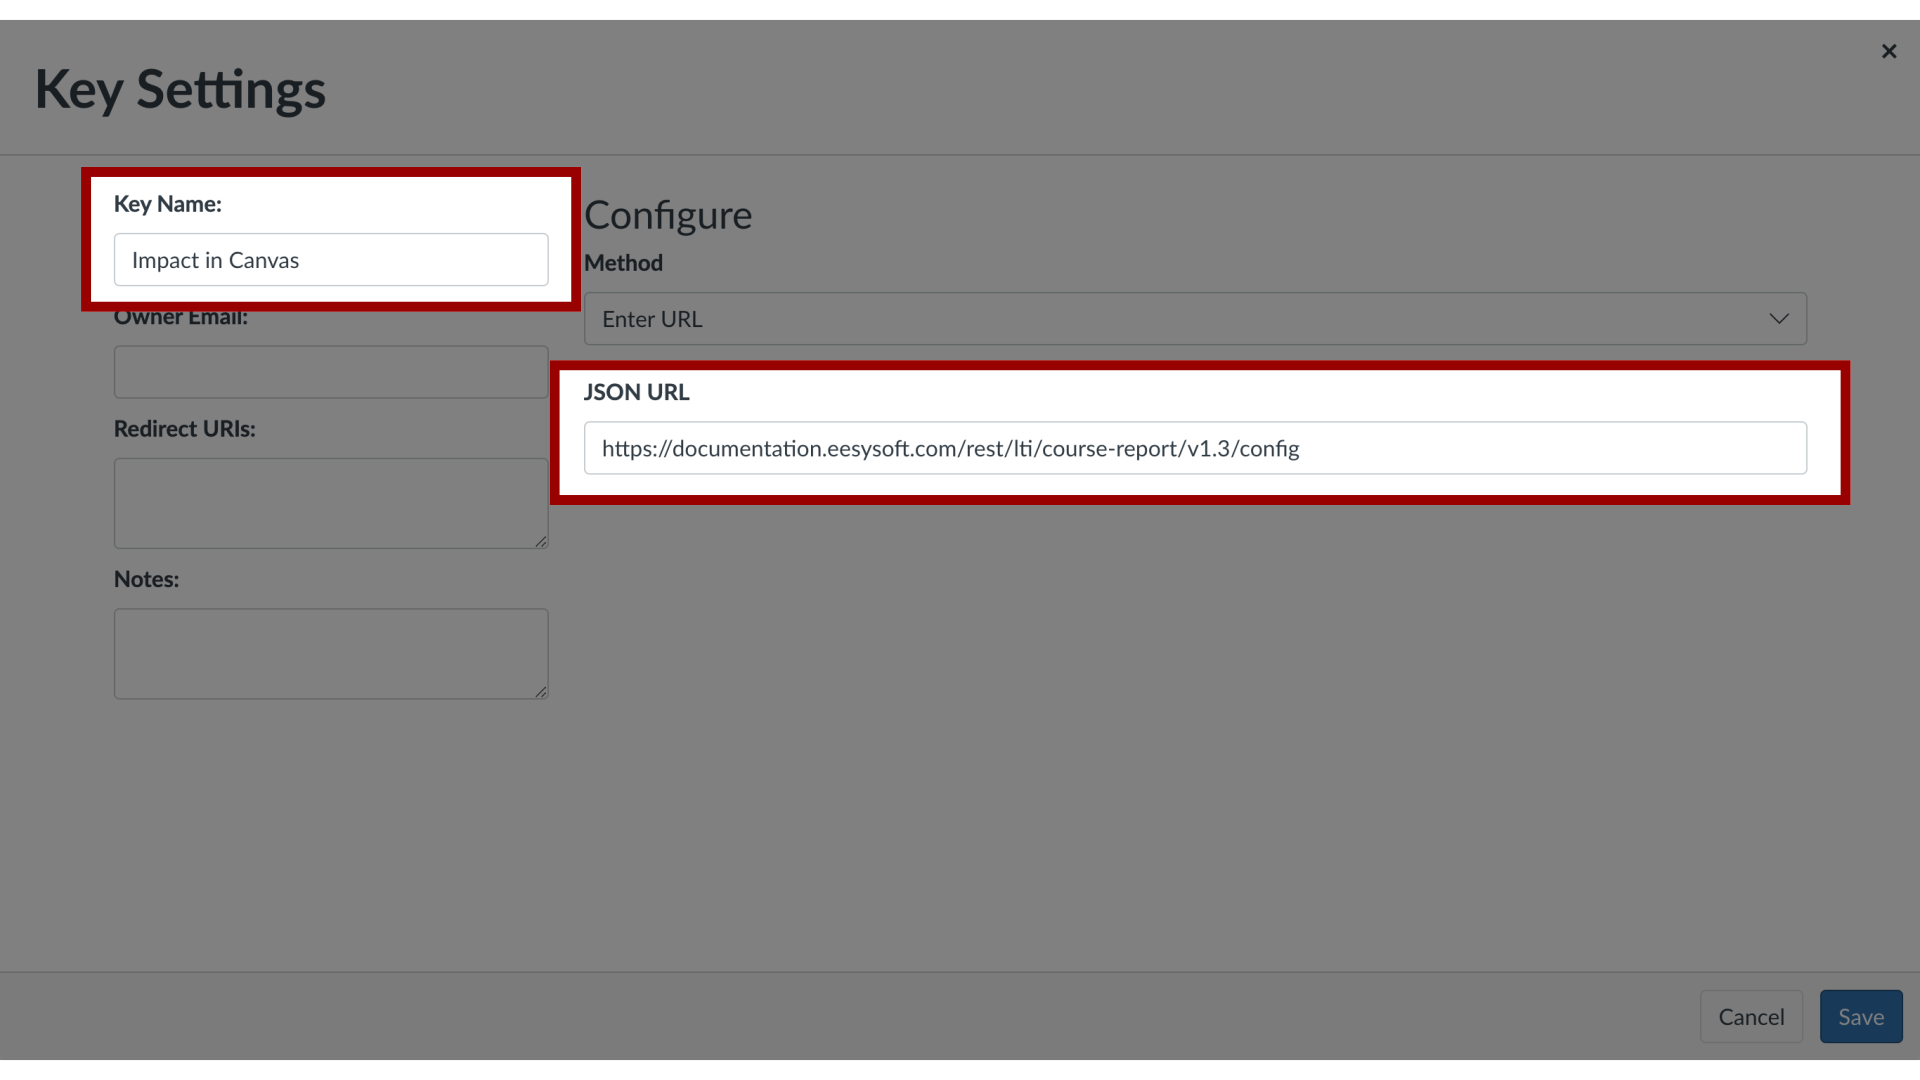The height and width of the screenshot is (1080, 1920).
Task: Click the Key Name input field
Action: tap(331, 260)
